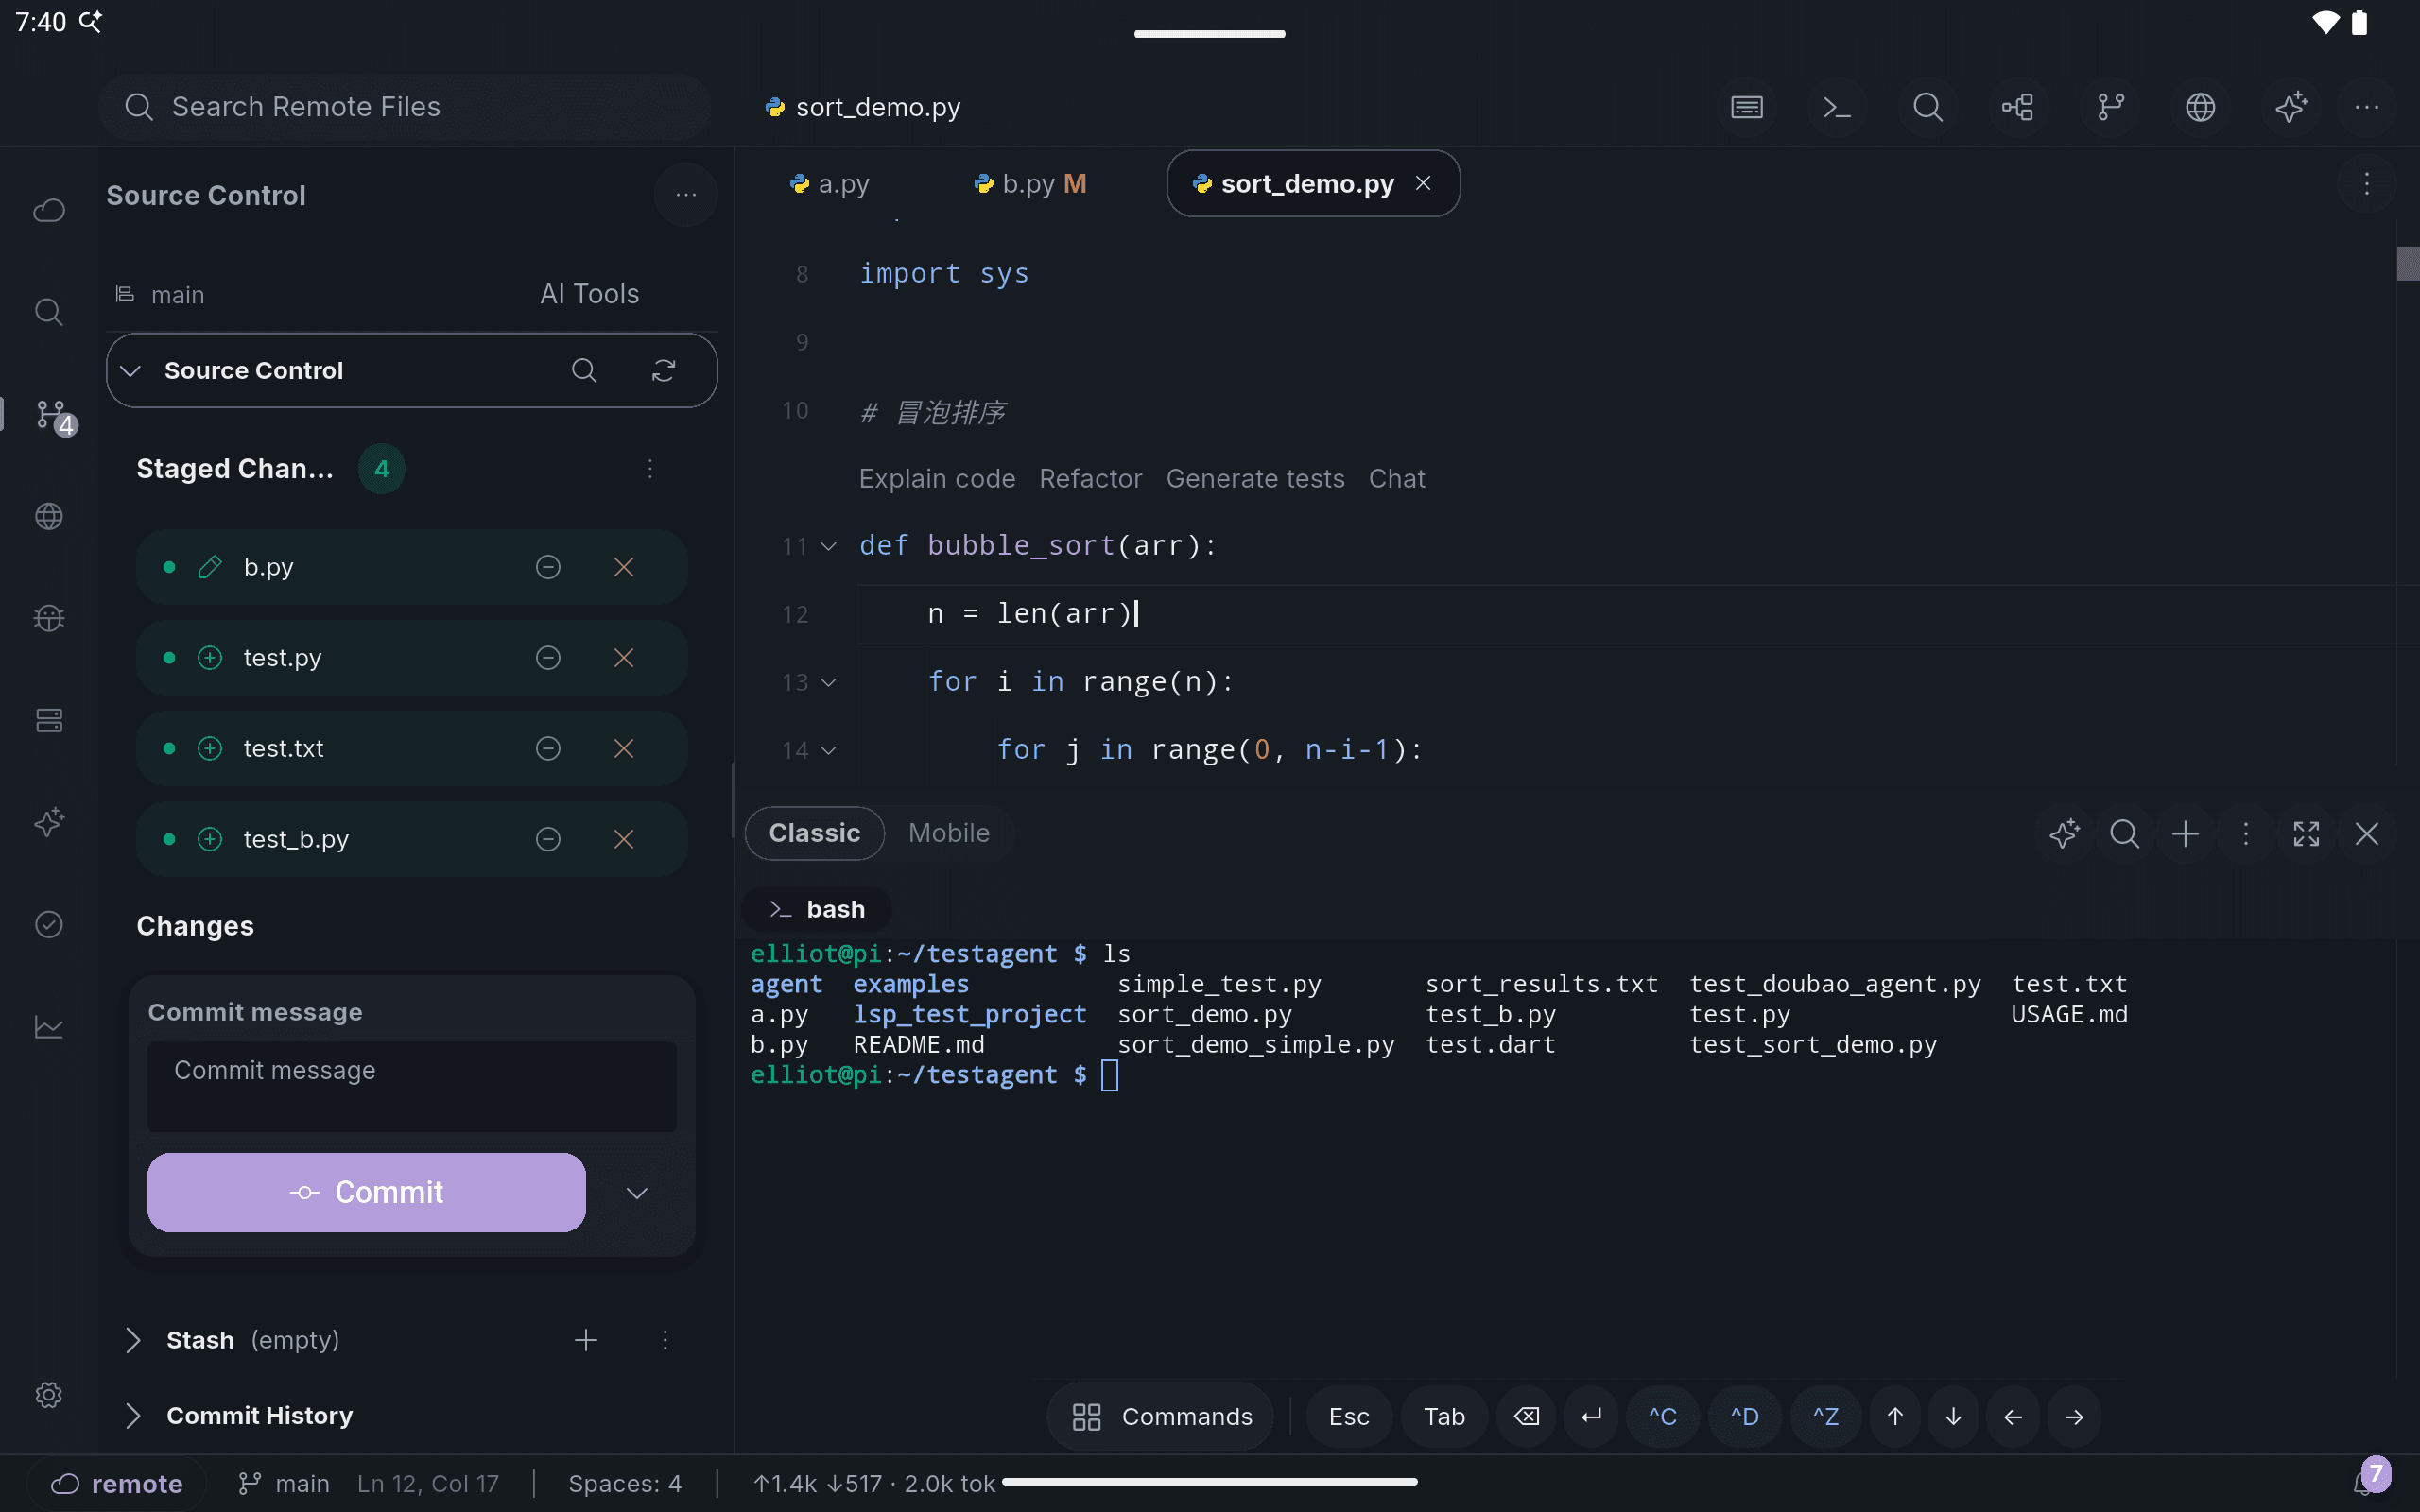The width and height of the screenshot is (2420, 1512).
Task: Switch to the b.py tab
Action: coord(1030,184)
